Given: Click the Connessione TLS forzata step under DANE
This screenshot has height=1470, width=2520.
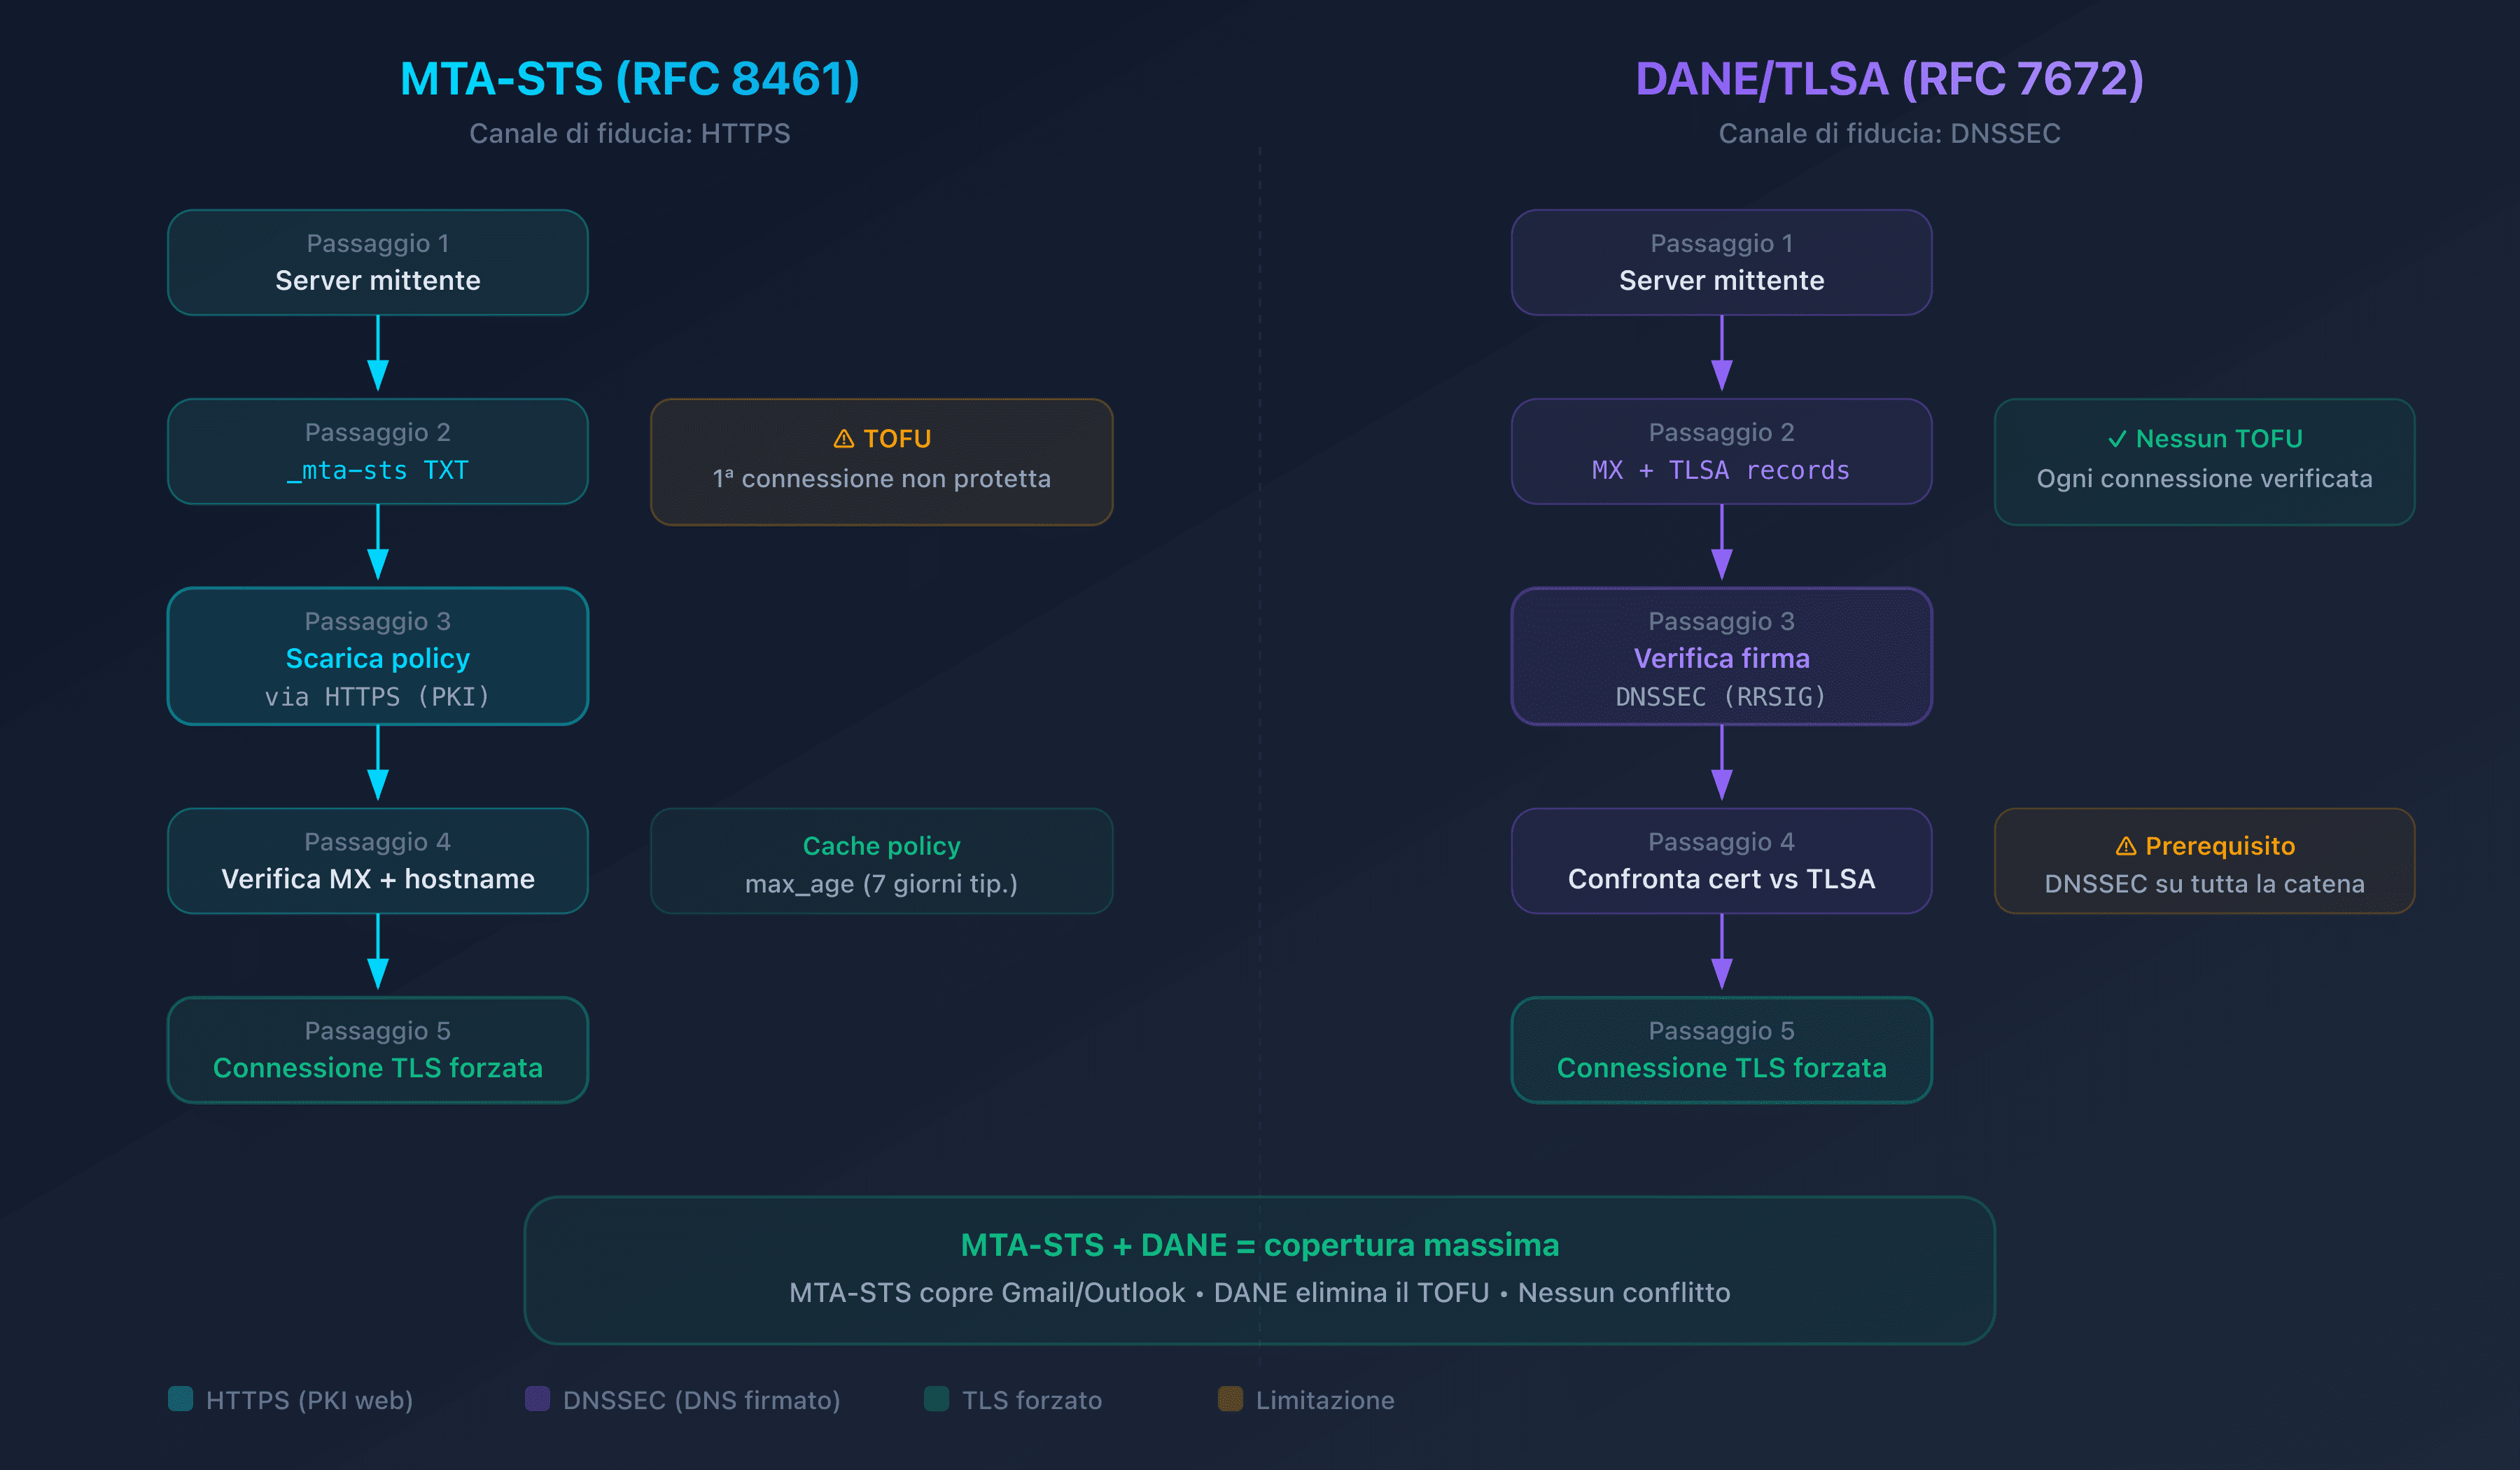Looking at the screenshot, I should [1722, 1049].
